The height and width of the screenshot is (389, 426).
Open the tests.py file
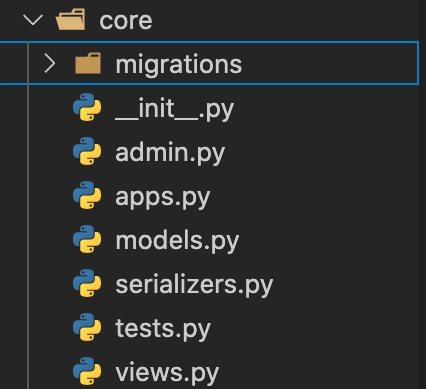[163, 329]
